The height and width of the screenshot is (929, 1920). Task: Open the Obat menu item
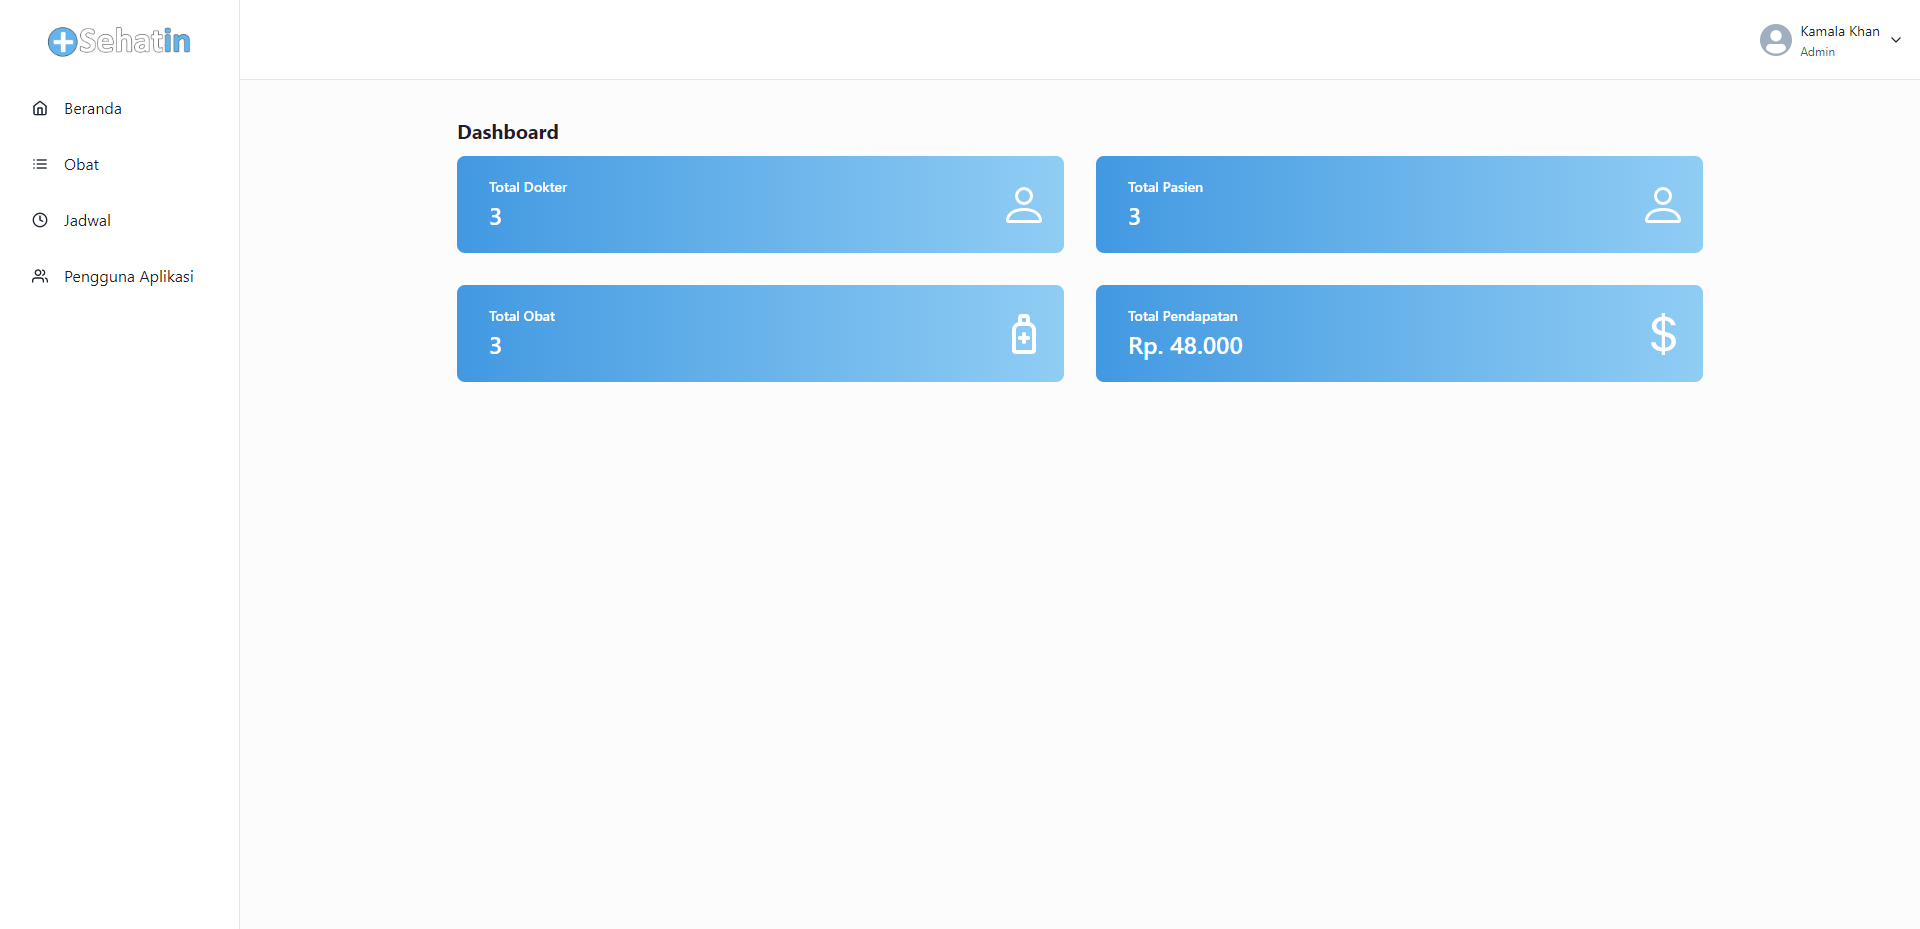tap(120, 164)
